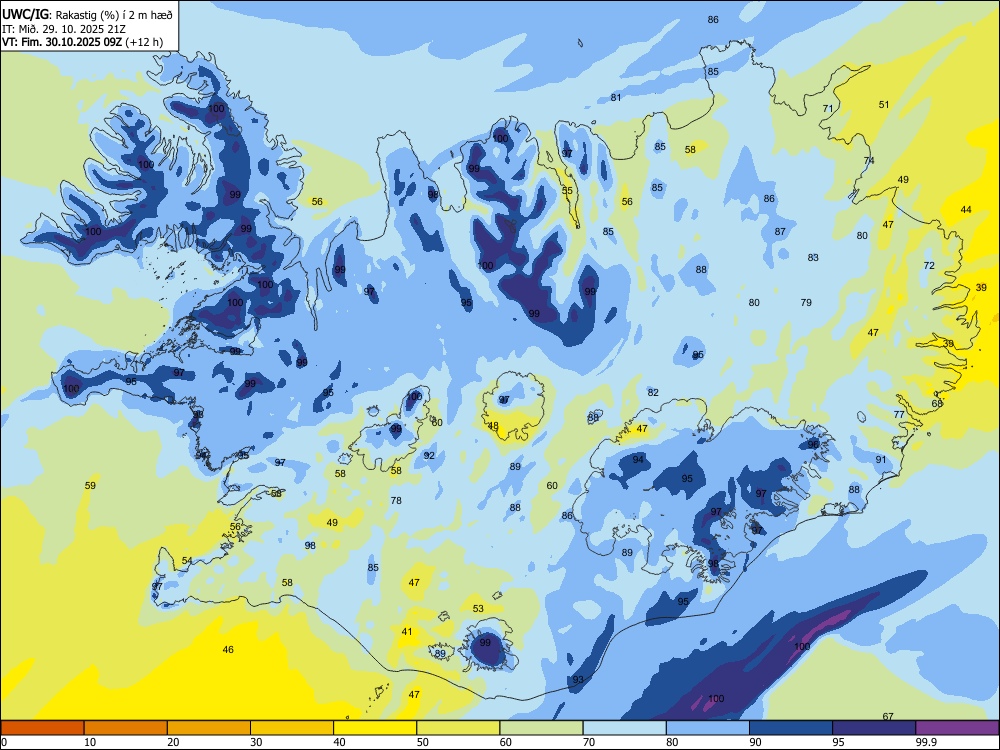Image resolution: width=1000 pixels, height=750 pixels.
Task: Click the '99.9' legend label
Action: 926,742
